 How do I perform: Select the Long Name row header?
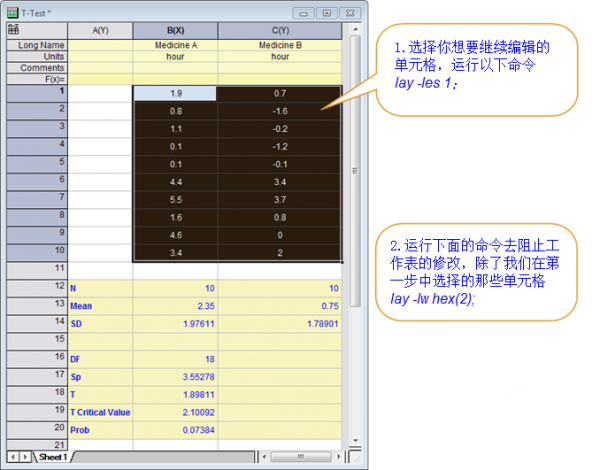pyautogui.click(x=37, y=45)
